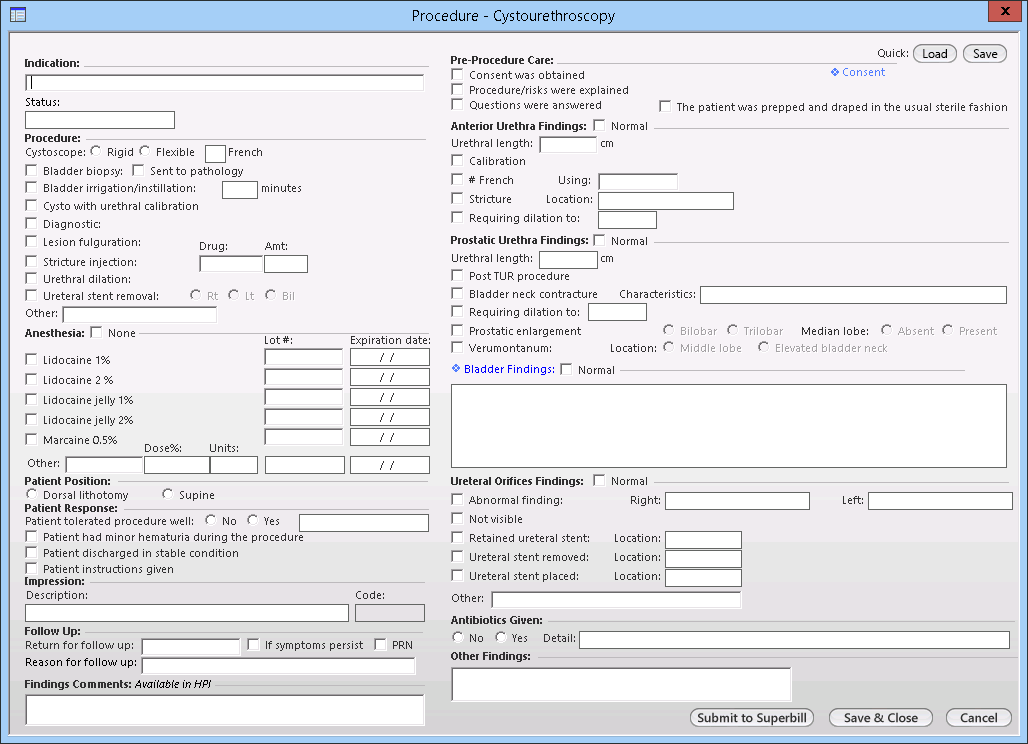
Task: Check the PRN follow up box
Action: [x=380, y=644]
